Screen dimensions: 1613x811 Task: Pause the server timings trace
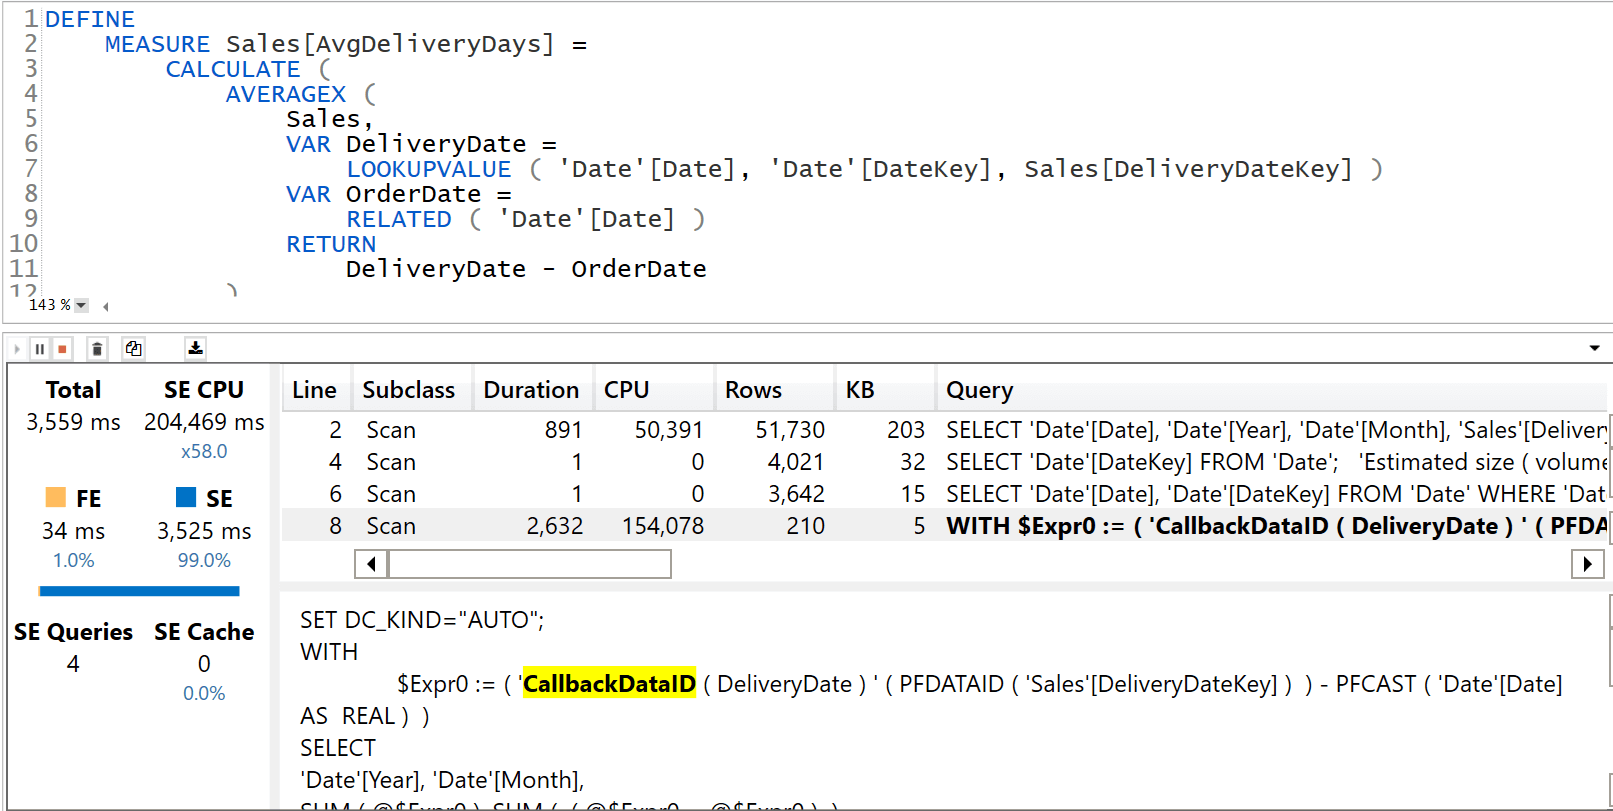(x=40, y=349)
